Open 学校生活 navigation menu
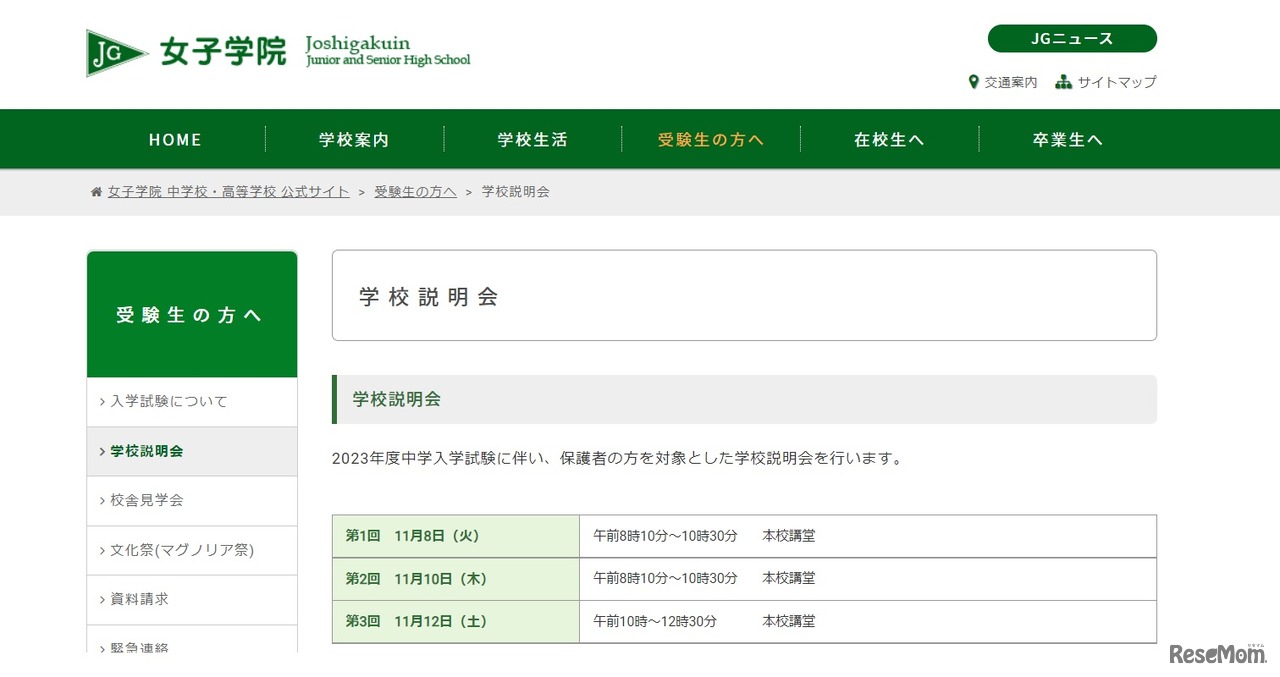This screenshot has width=1280, height=677. coord(533,140)
